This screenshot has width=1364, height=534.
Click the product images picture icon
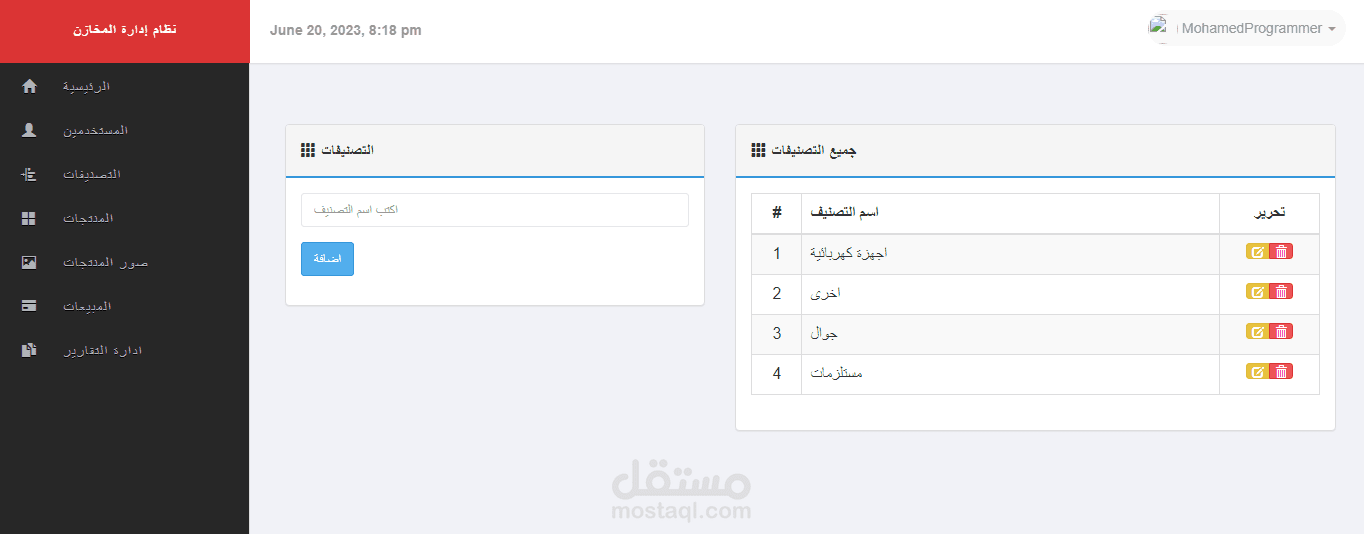click(x=29, y=262)
